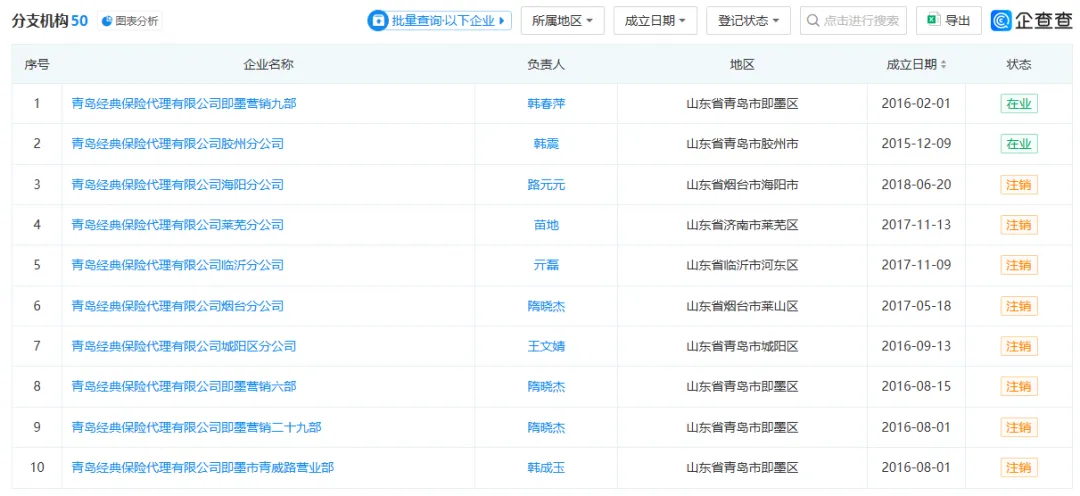The image size is (1080, 496).
Task: Open person link 苗地
Action: pyautogui.click(x=546, y=225)
